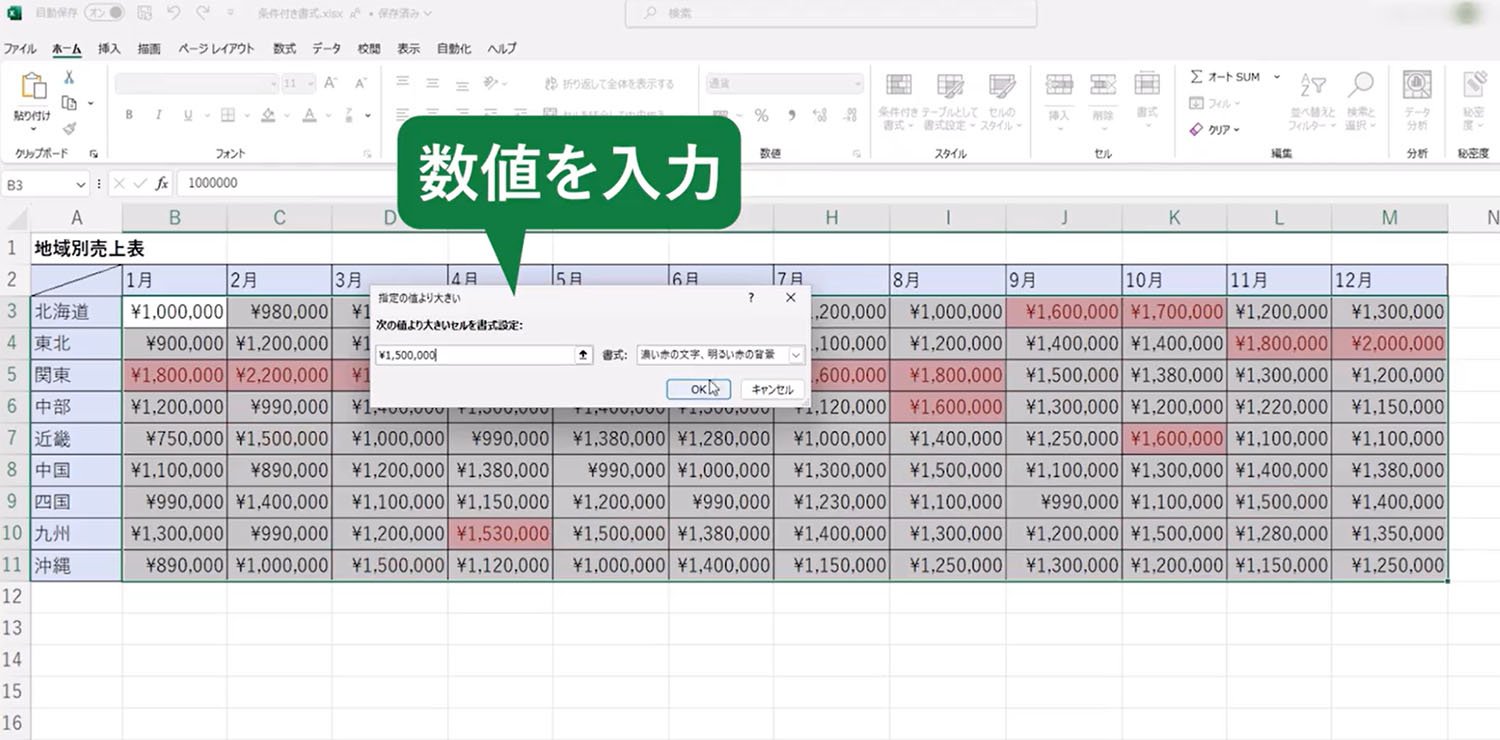Select row 10 九州 label
The image size is (1500, 740).
pyautogui.click(x=76, y=535)
